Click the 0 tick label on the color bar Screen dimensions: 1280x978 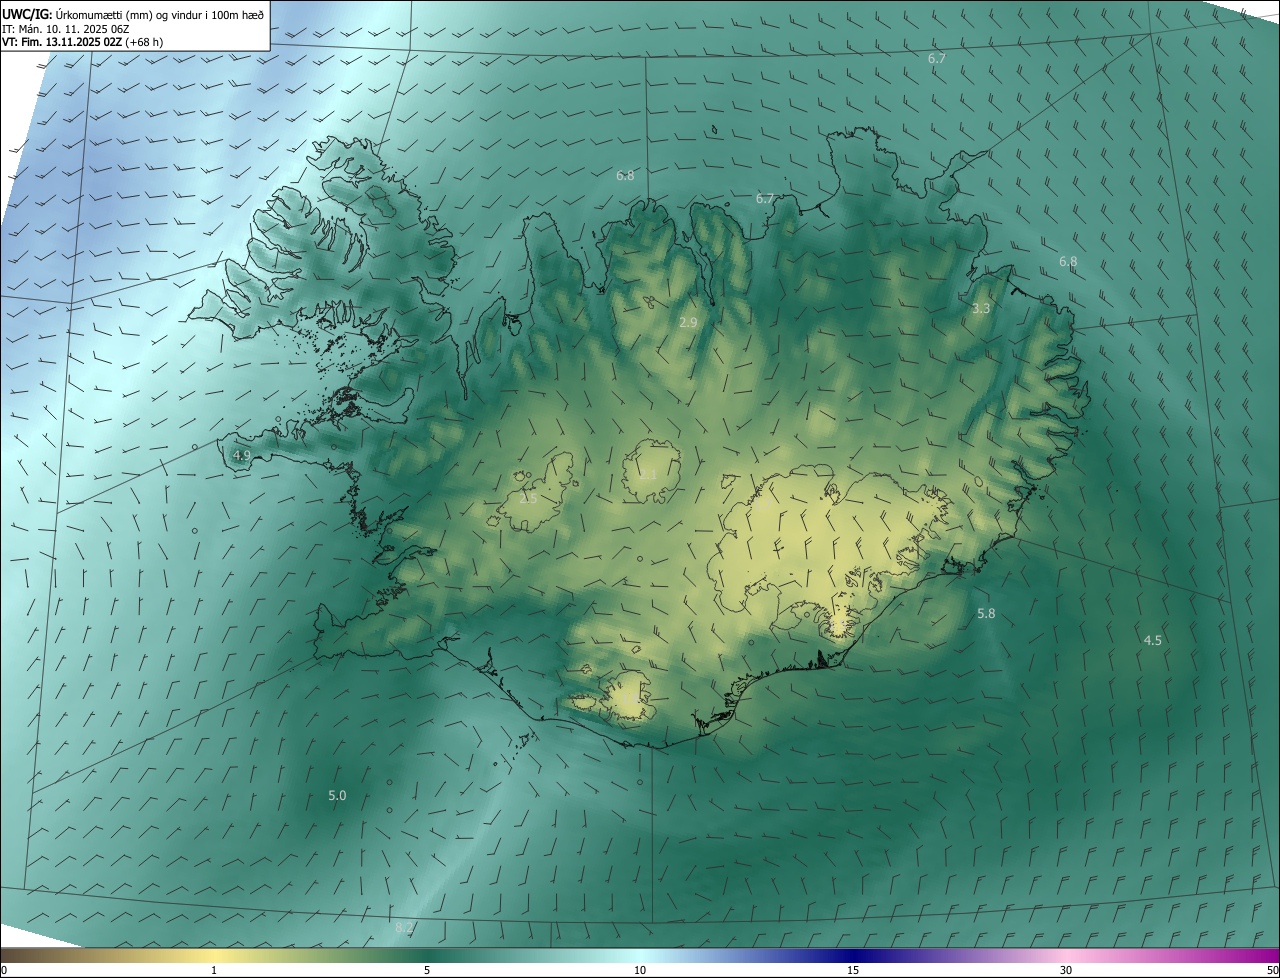(4, 970)
